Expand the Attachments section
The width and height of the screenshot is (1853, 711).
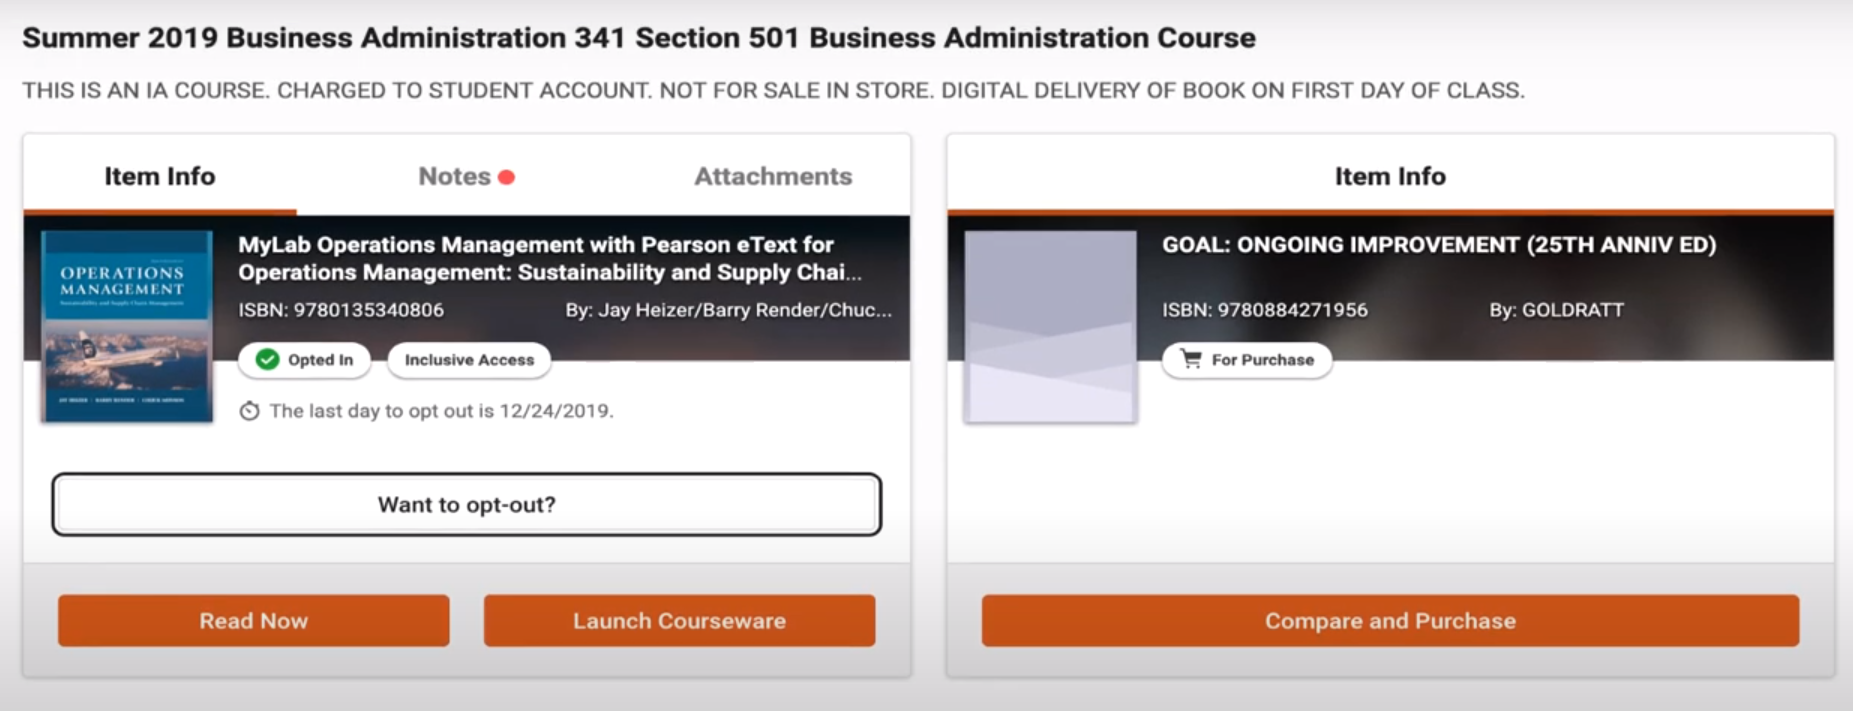773,176
